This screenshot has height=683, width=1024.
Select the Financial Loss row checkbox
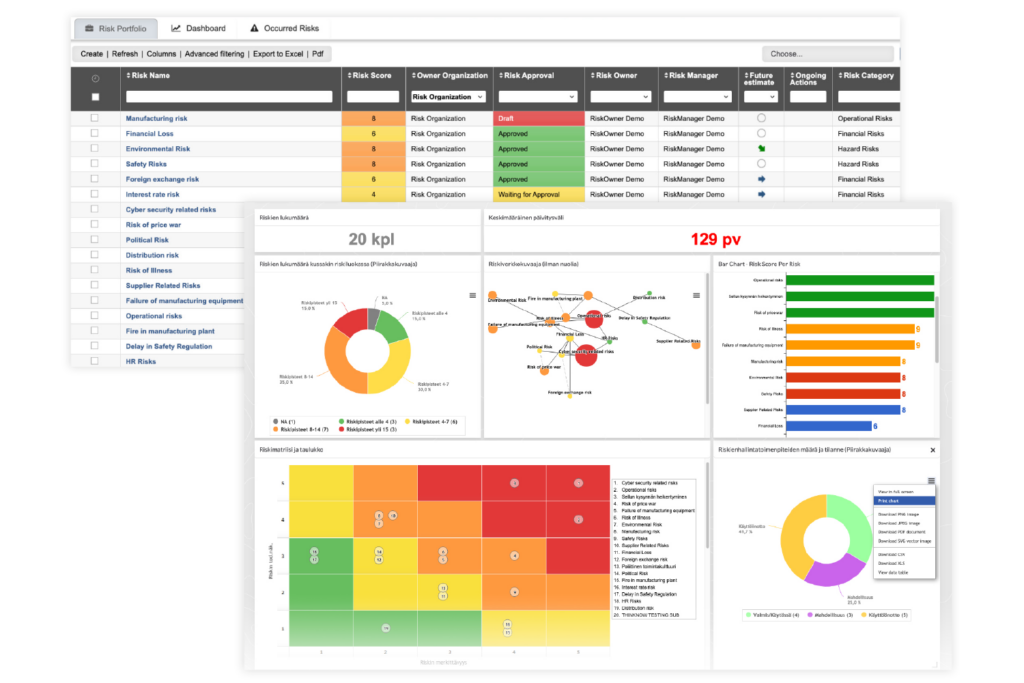(95, 133)
